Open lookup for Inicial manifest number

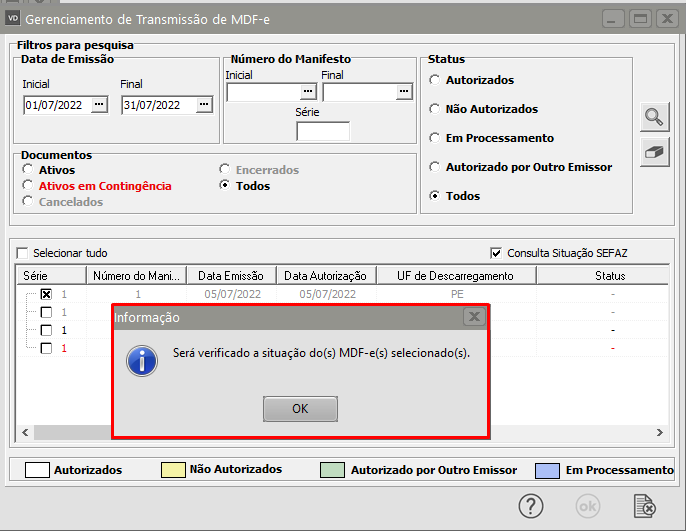click(308, 92)
